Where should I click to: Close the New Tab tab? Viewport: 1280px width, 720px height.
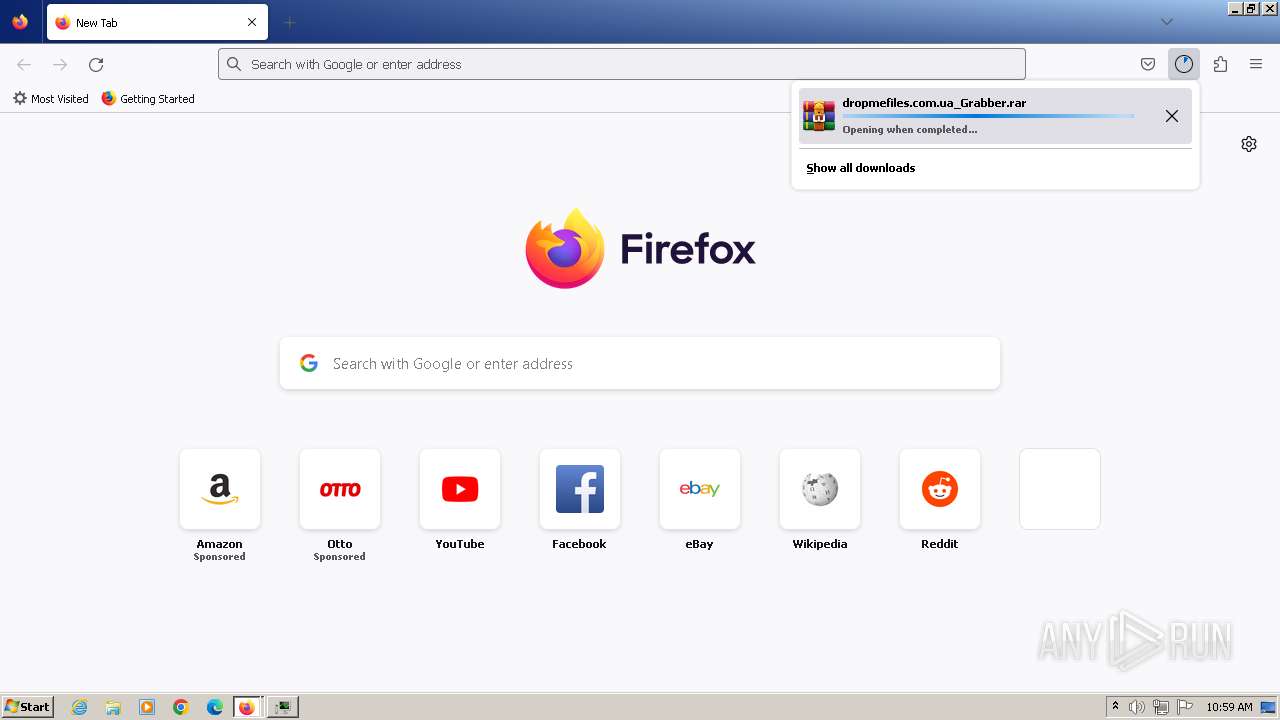pyautogui.click(x=252, y=22)
